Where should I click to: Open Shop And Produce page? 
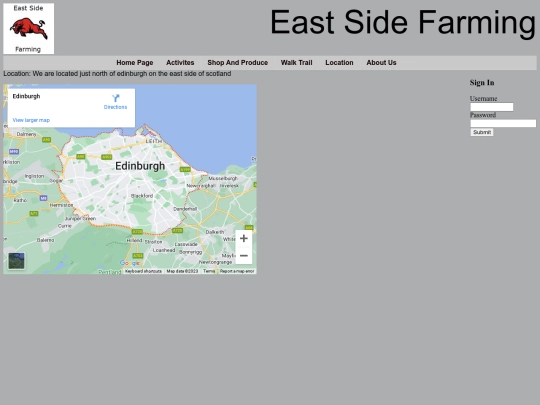tap(238, 63)
